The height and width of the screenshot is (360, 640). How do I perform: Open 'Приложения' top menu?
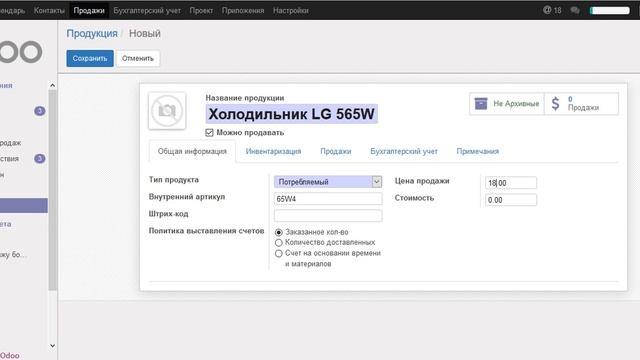tap(243, 10)
